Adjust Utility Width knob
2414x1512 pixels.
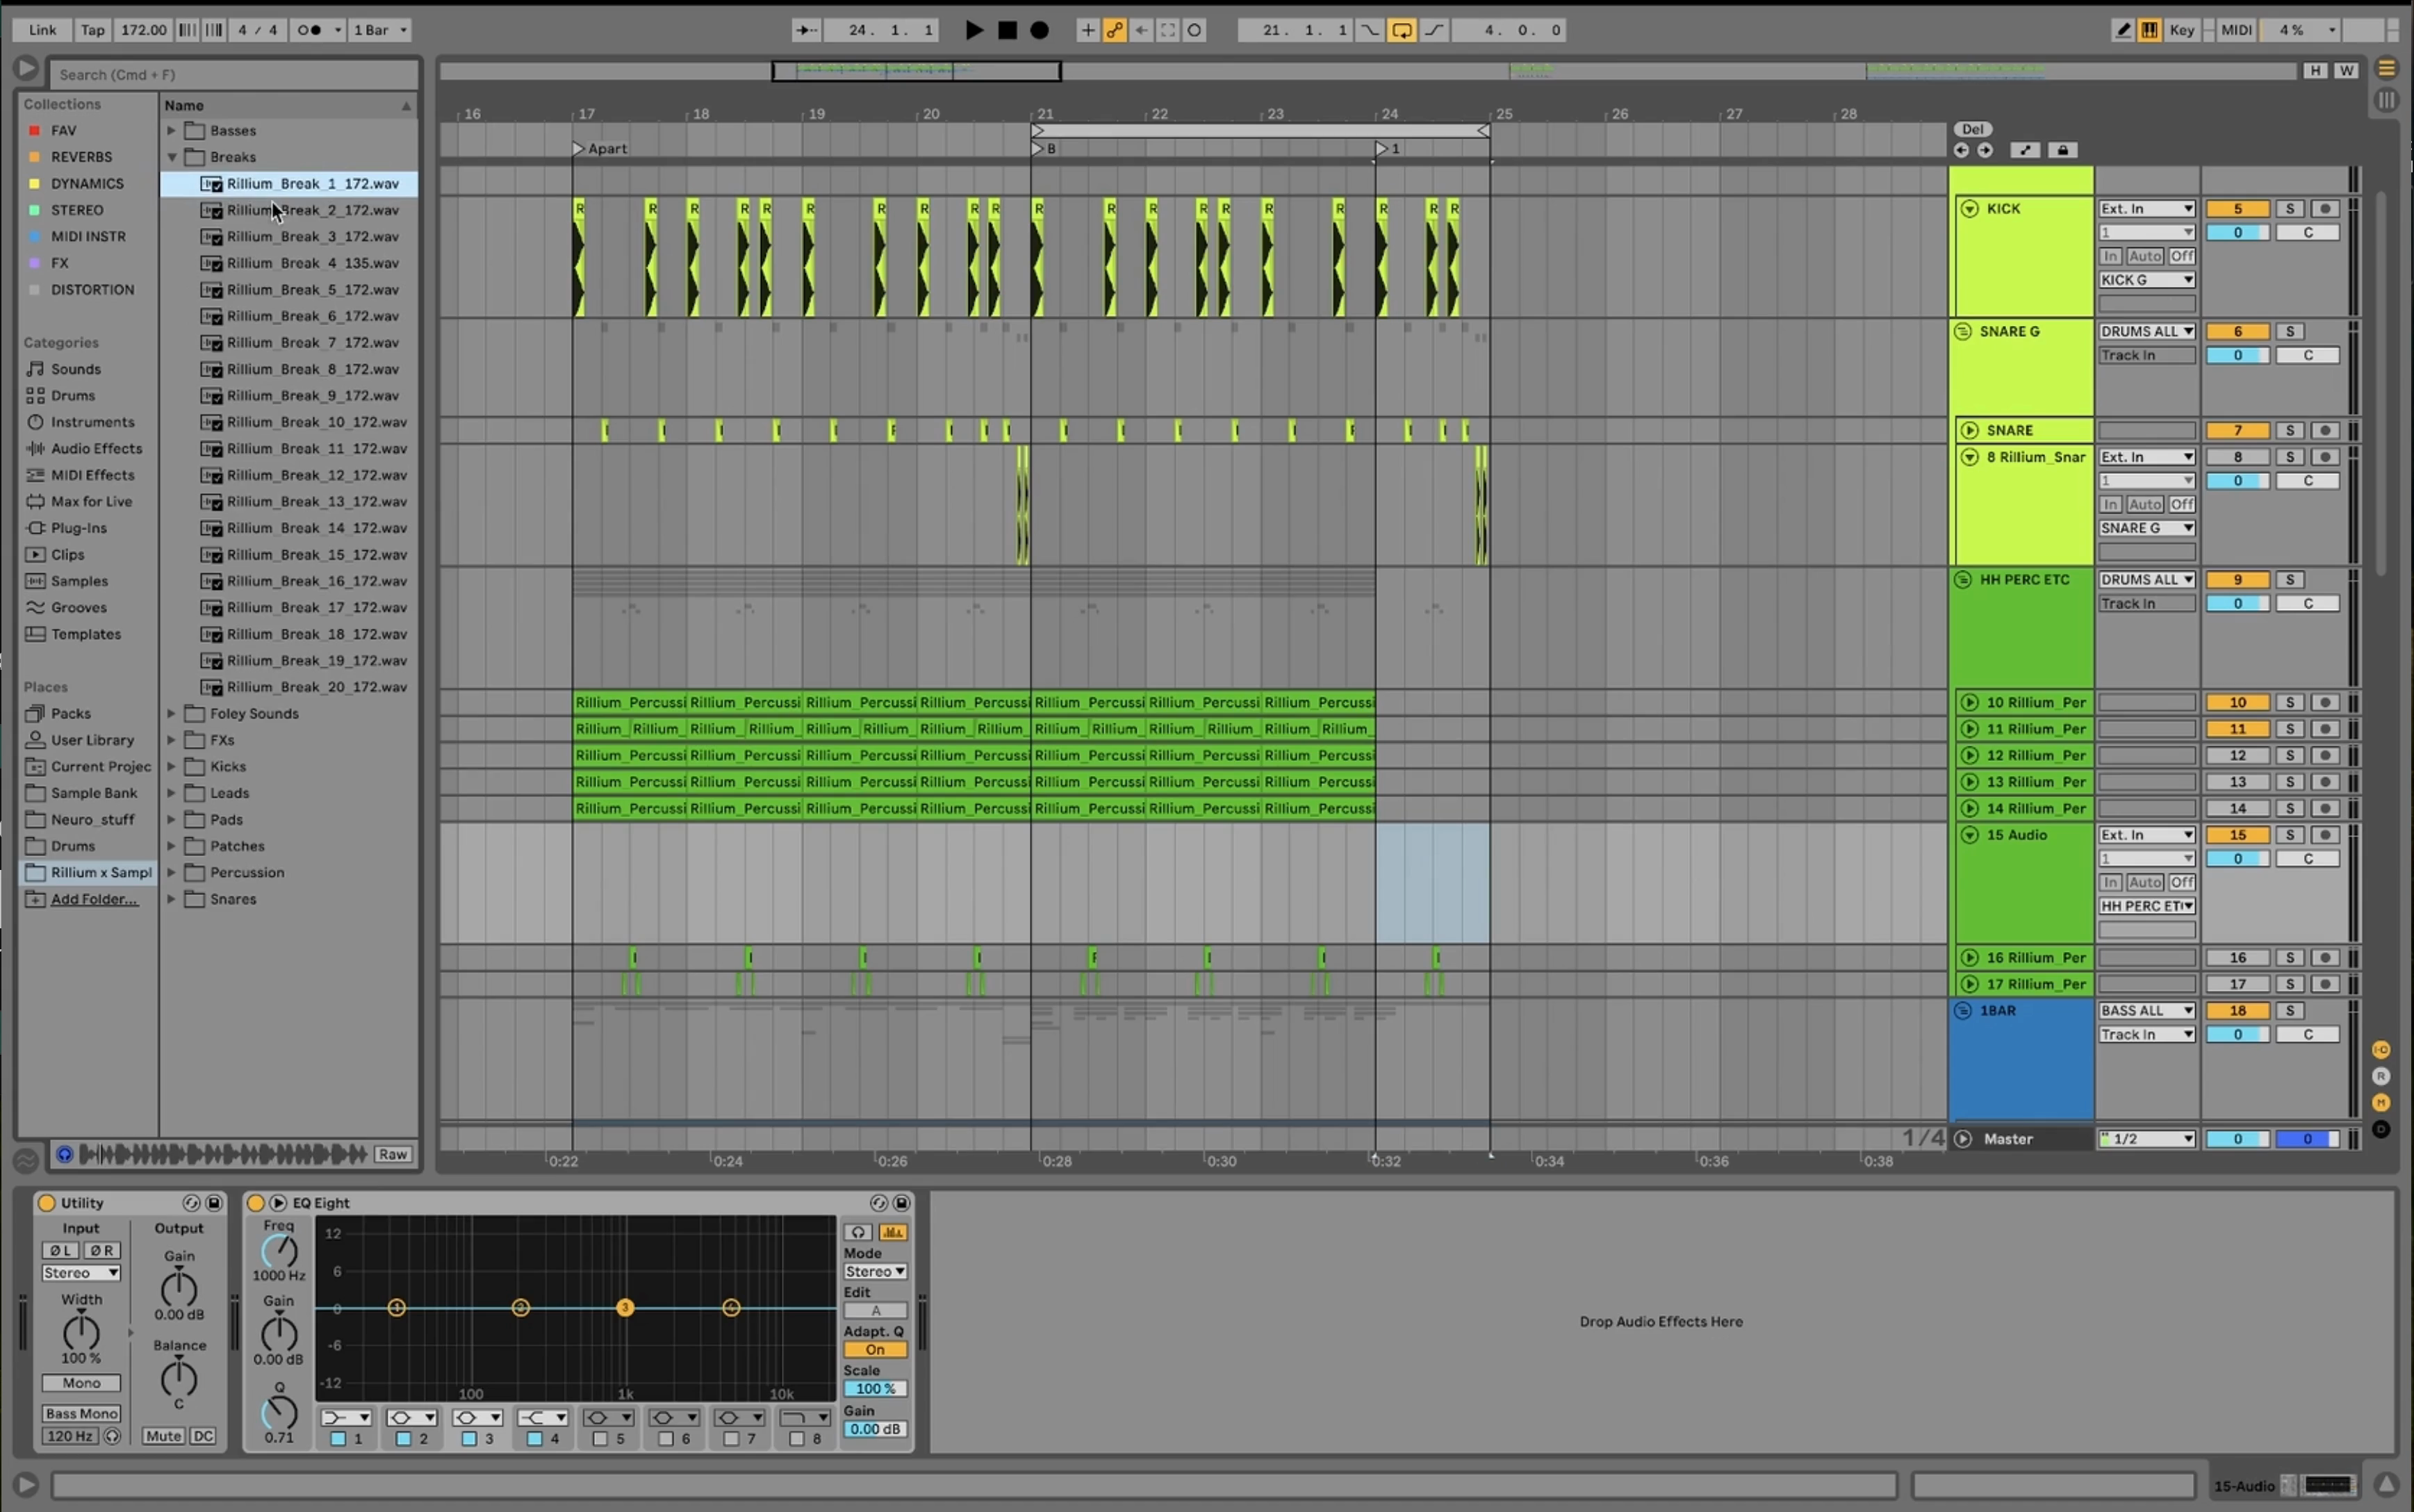(81, 1331)
